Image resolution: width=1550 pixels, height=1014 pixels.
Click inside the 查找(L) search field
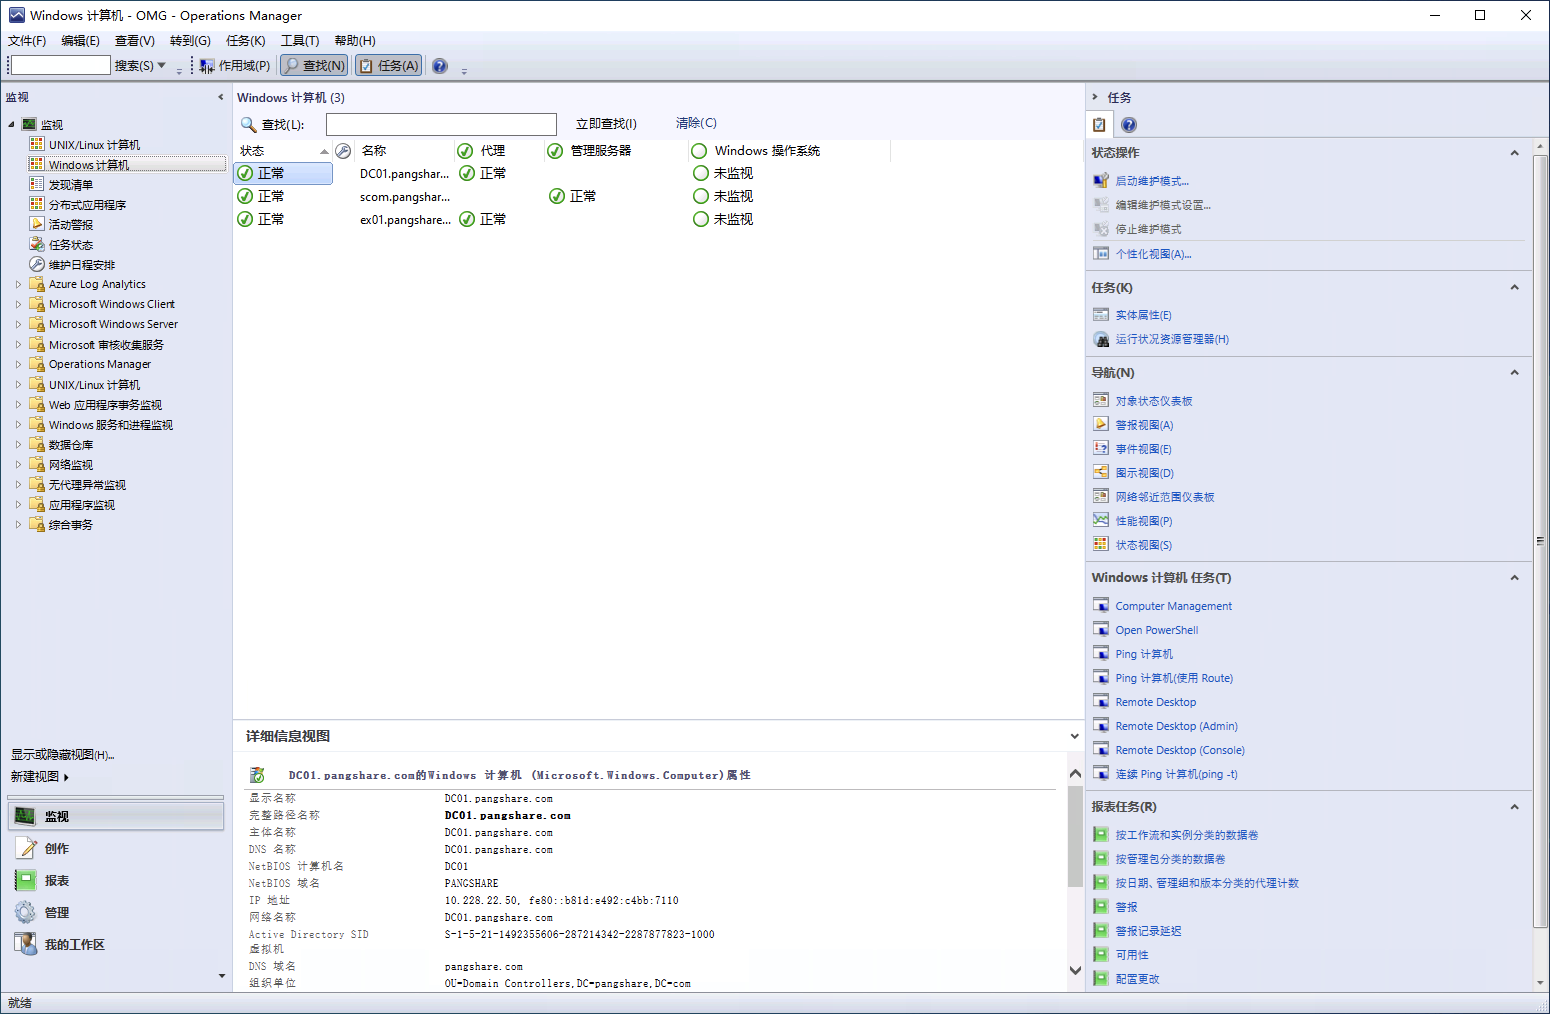tap(440, 123)
